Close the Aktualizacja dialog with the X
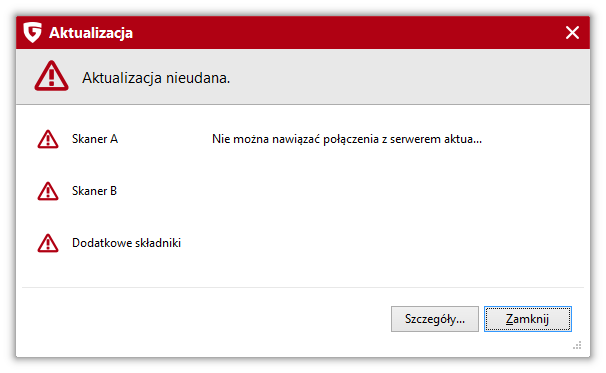 tap(572, 33)
